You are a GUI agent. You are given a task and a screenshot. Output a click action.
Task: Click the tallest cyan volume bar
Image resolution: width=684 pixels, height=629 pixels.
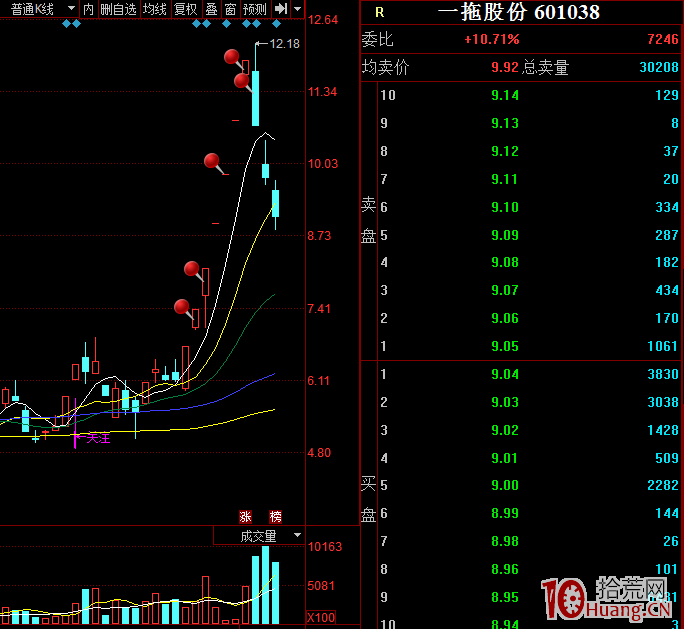(265, 585)
